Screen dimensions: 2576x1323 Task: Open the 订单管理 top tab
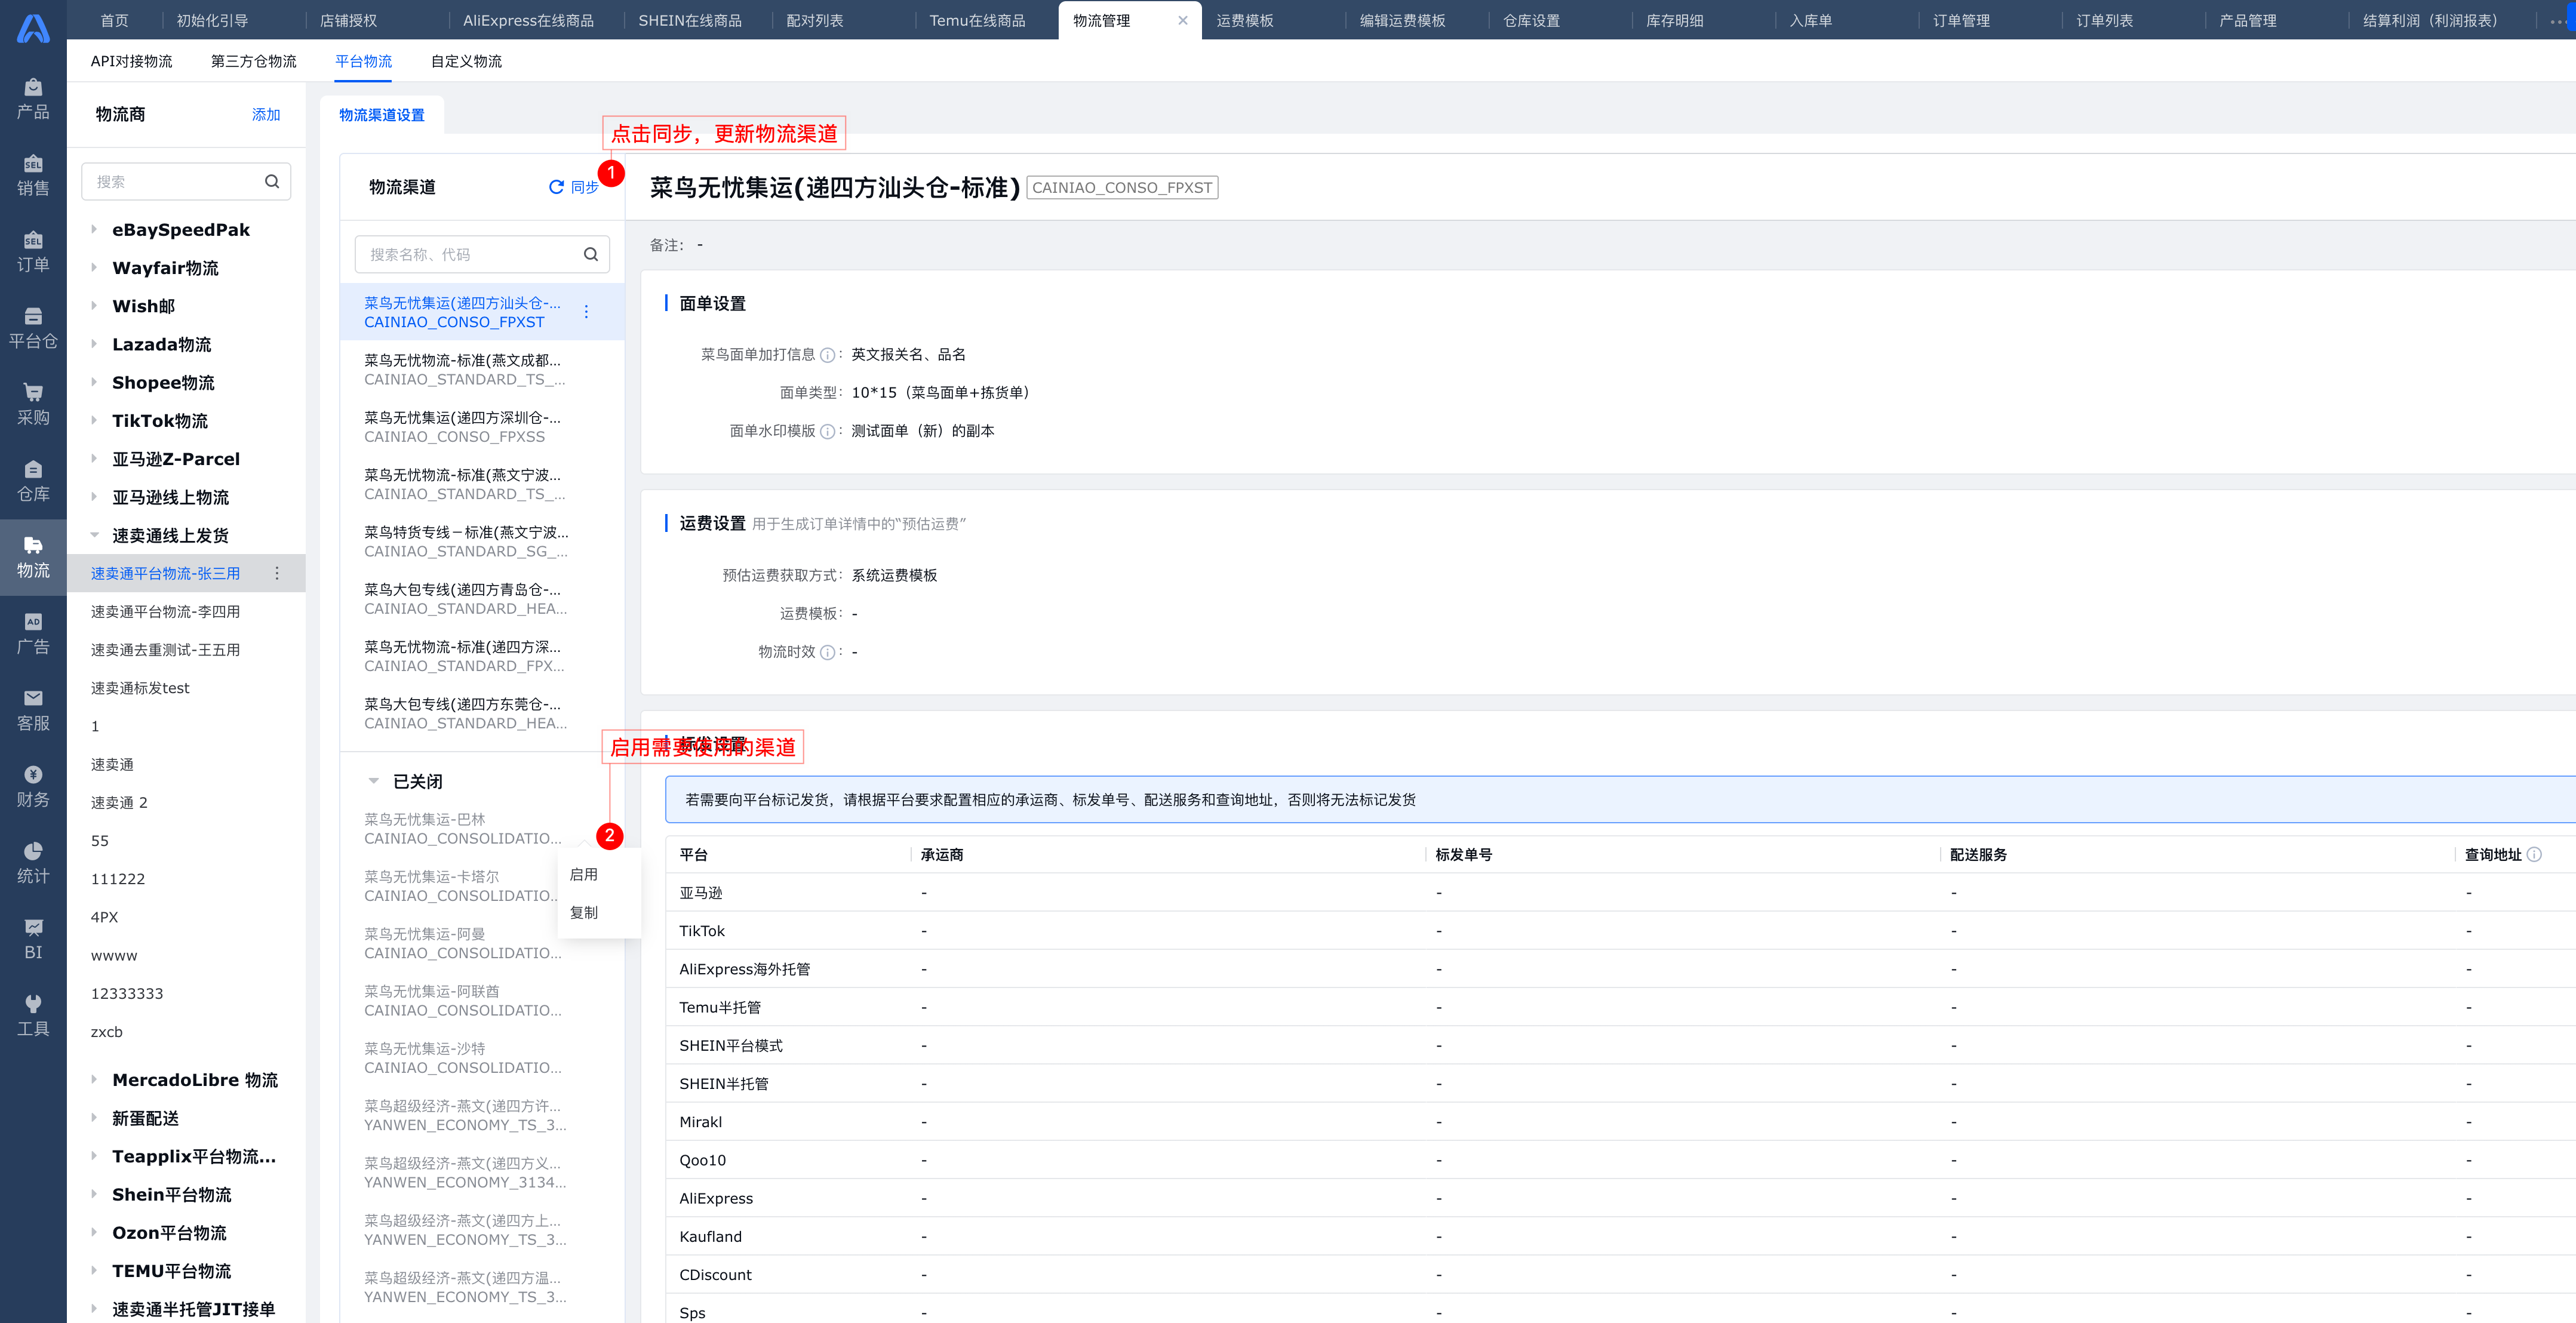[1961, 20]
